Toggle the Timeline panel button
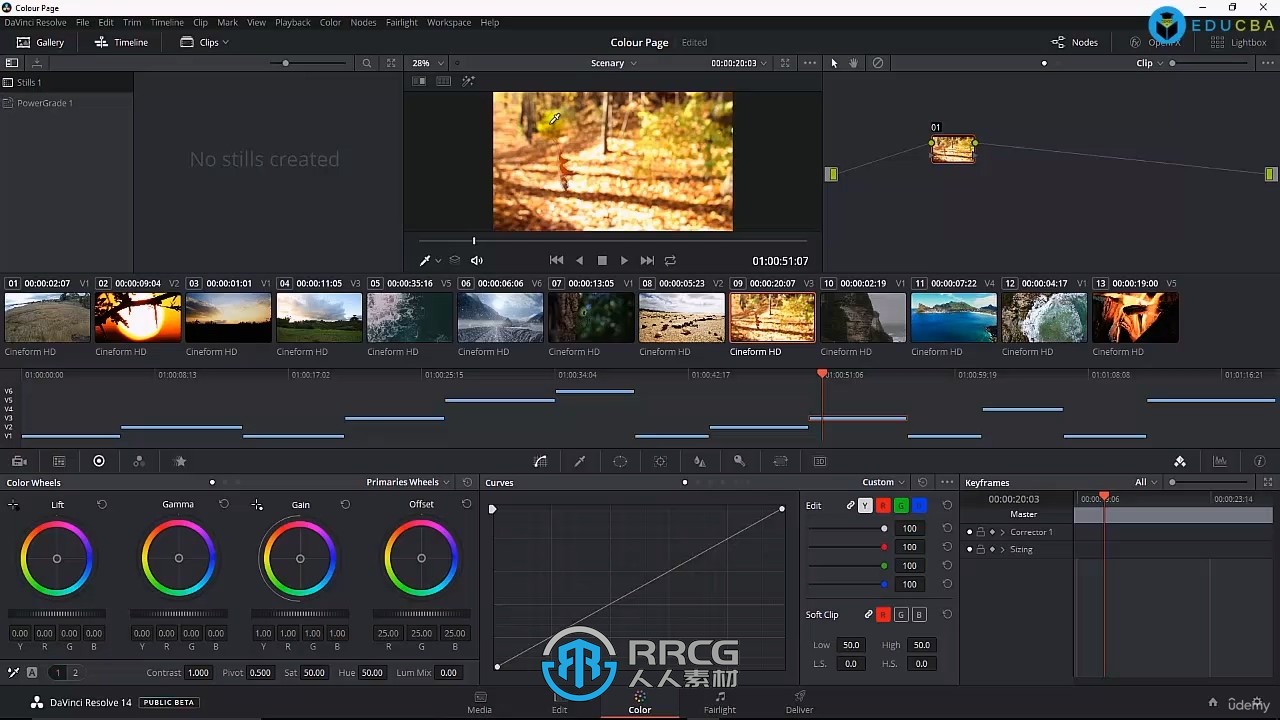The height and width of the screenshot is (720, 1280). click(121, 42)
